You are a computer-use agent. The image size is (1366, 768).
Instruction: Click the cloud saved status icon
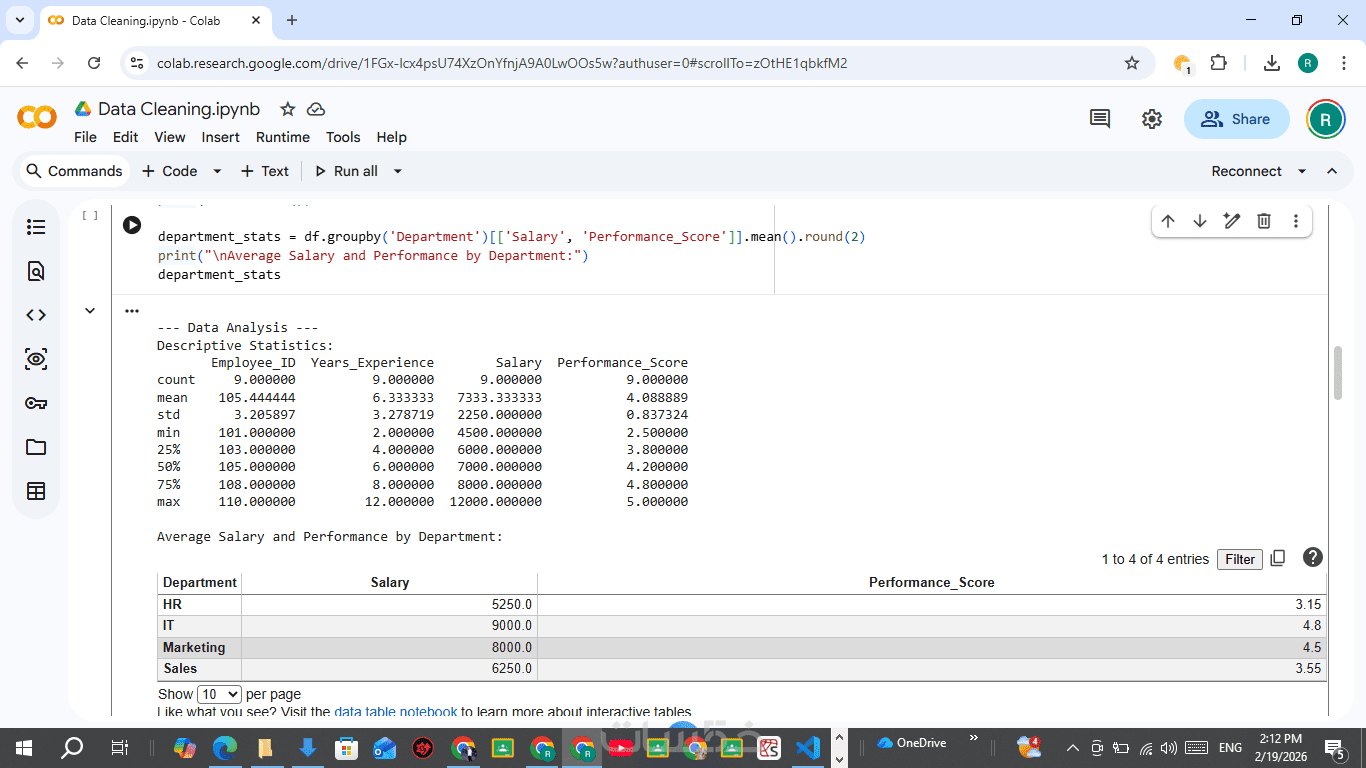tap(316, 109)
